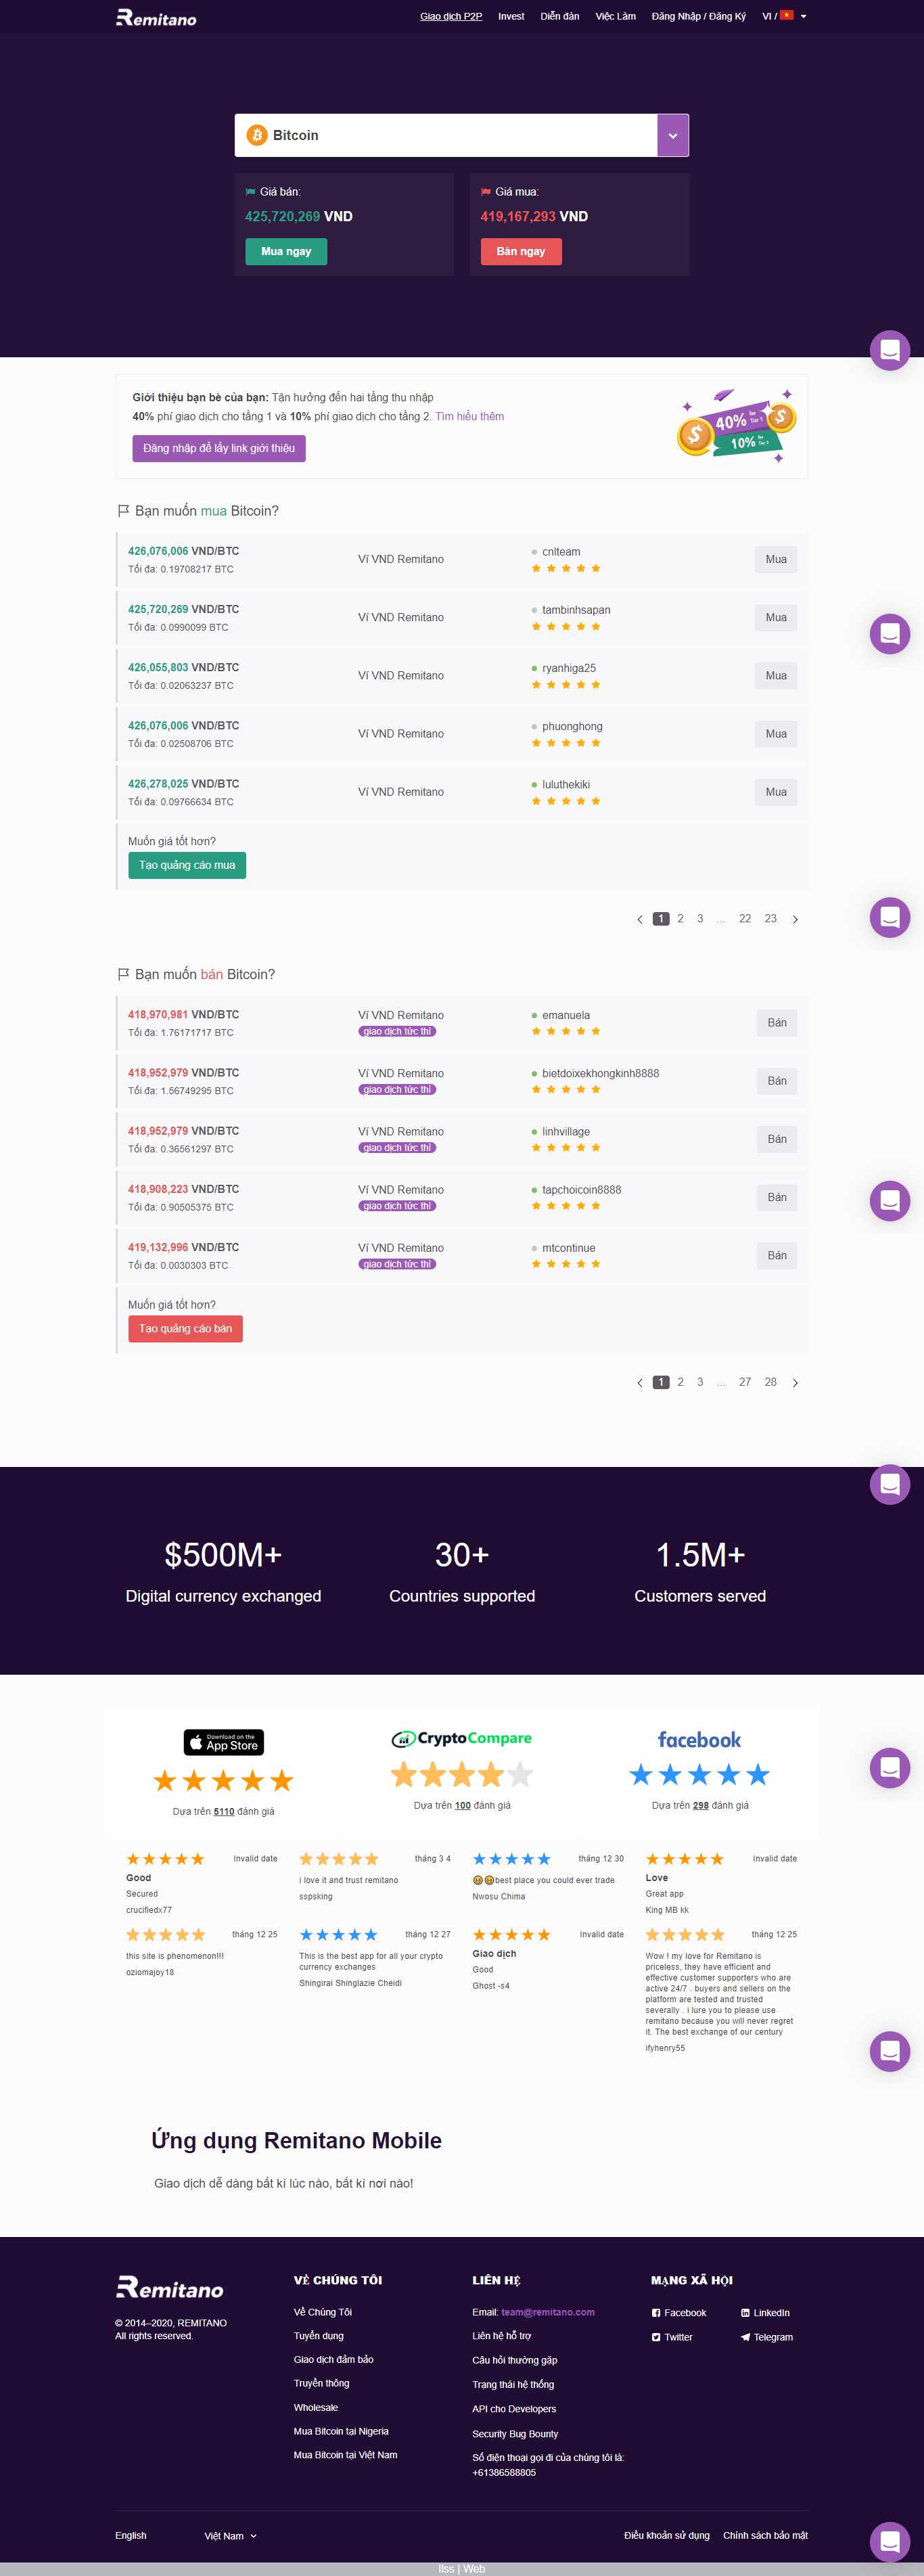Open the Invest menu item
The image size is (924, 2576).
click(x=511, y=16)
